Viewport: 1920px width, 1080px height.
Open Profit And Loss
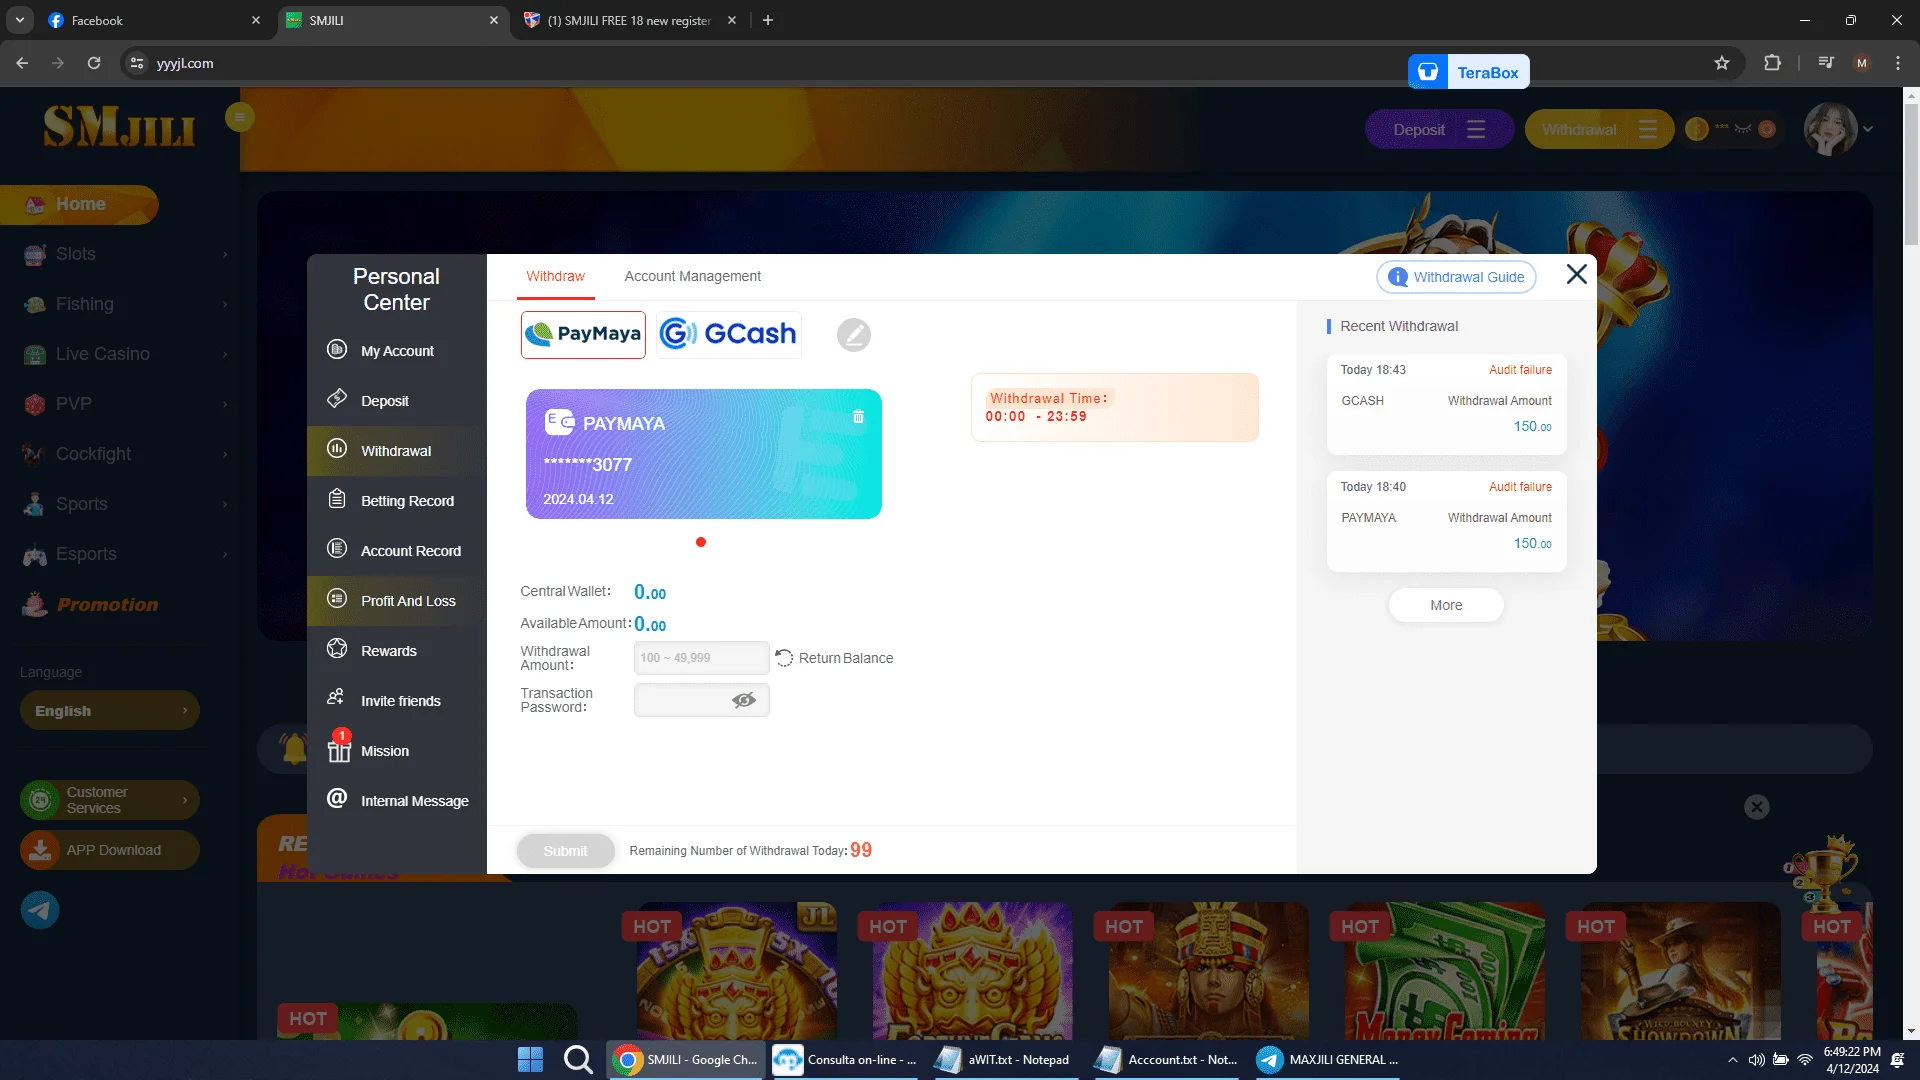pos(397,601)
